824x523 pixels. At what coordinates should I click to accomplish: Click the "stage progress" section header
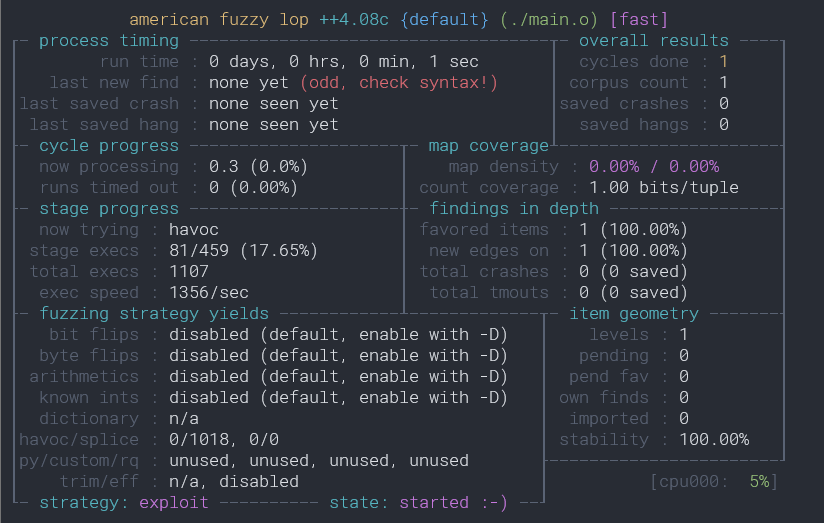(x=108, y=209)
